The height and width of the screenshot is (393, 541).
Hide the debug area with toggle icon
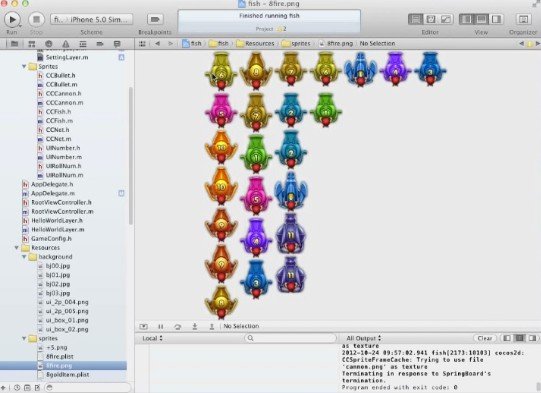click(x=144, y=326)
